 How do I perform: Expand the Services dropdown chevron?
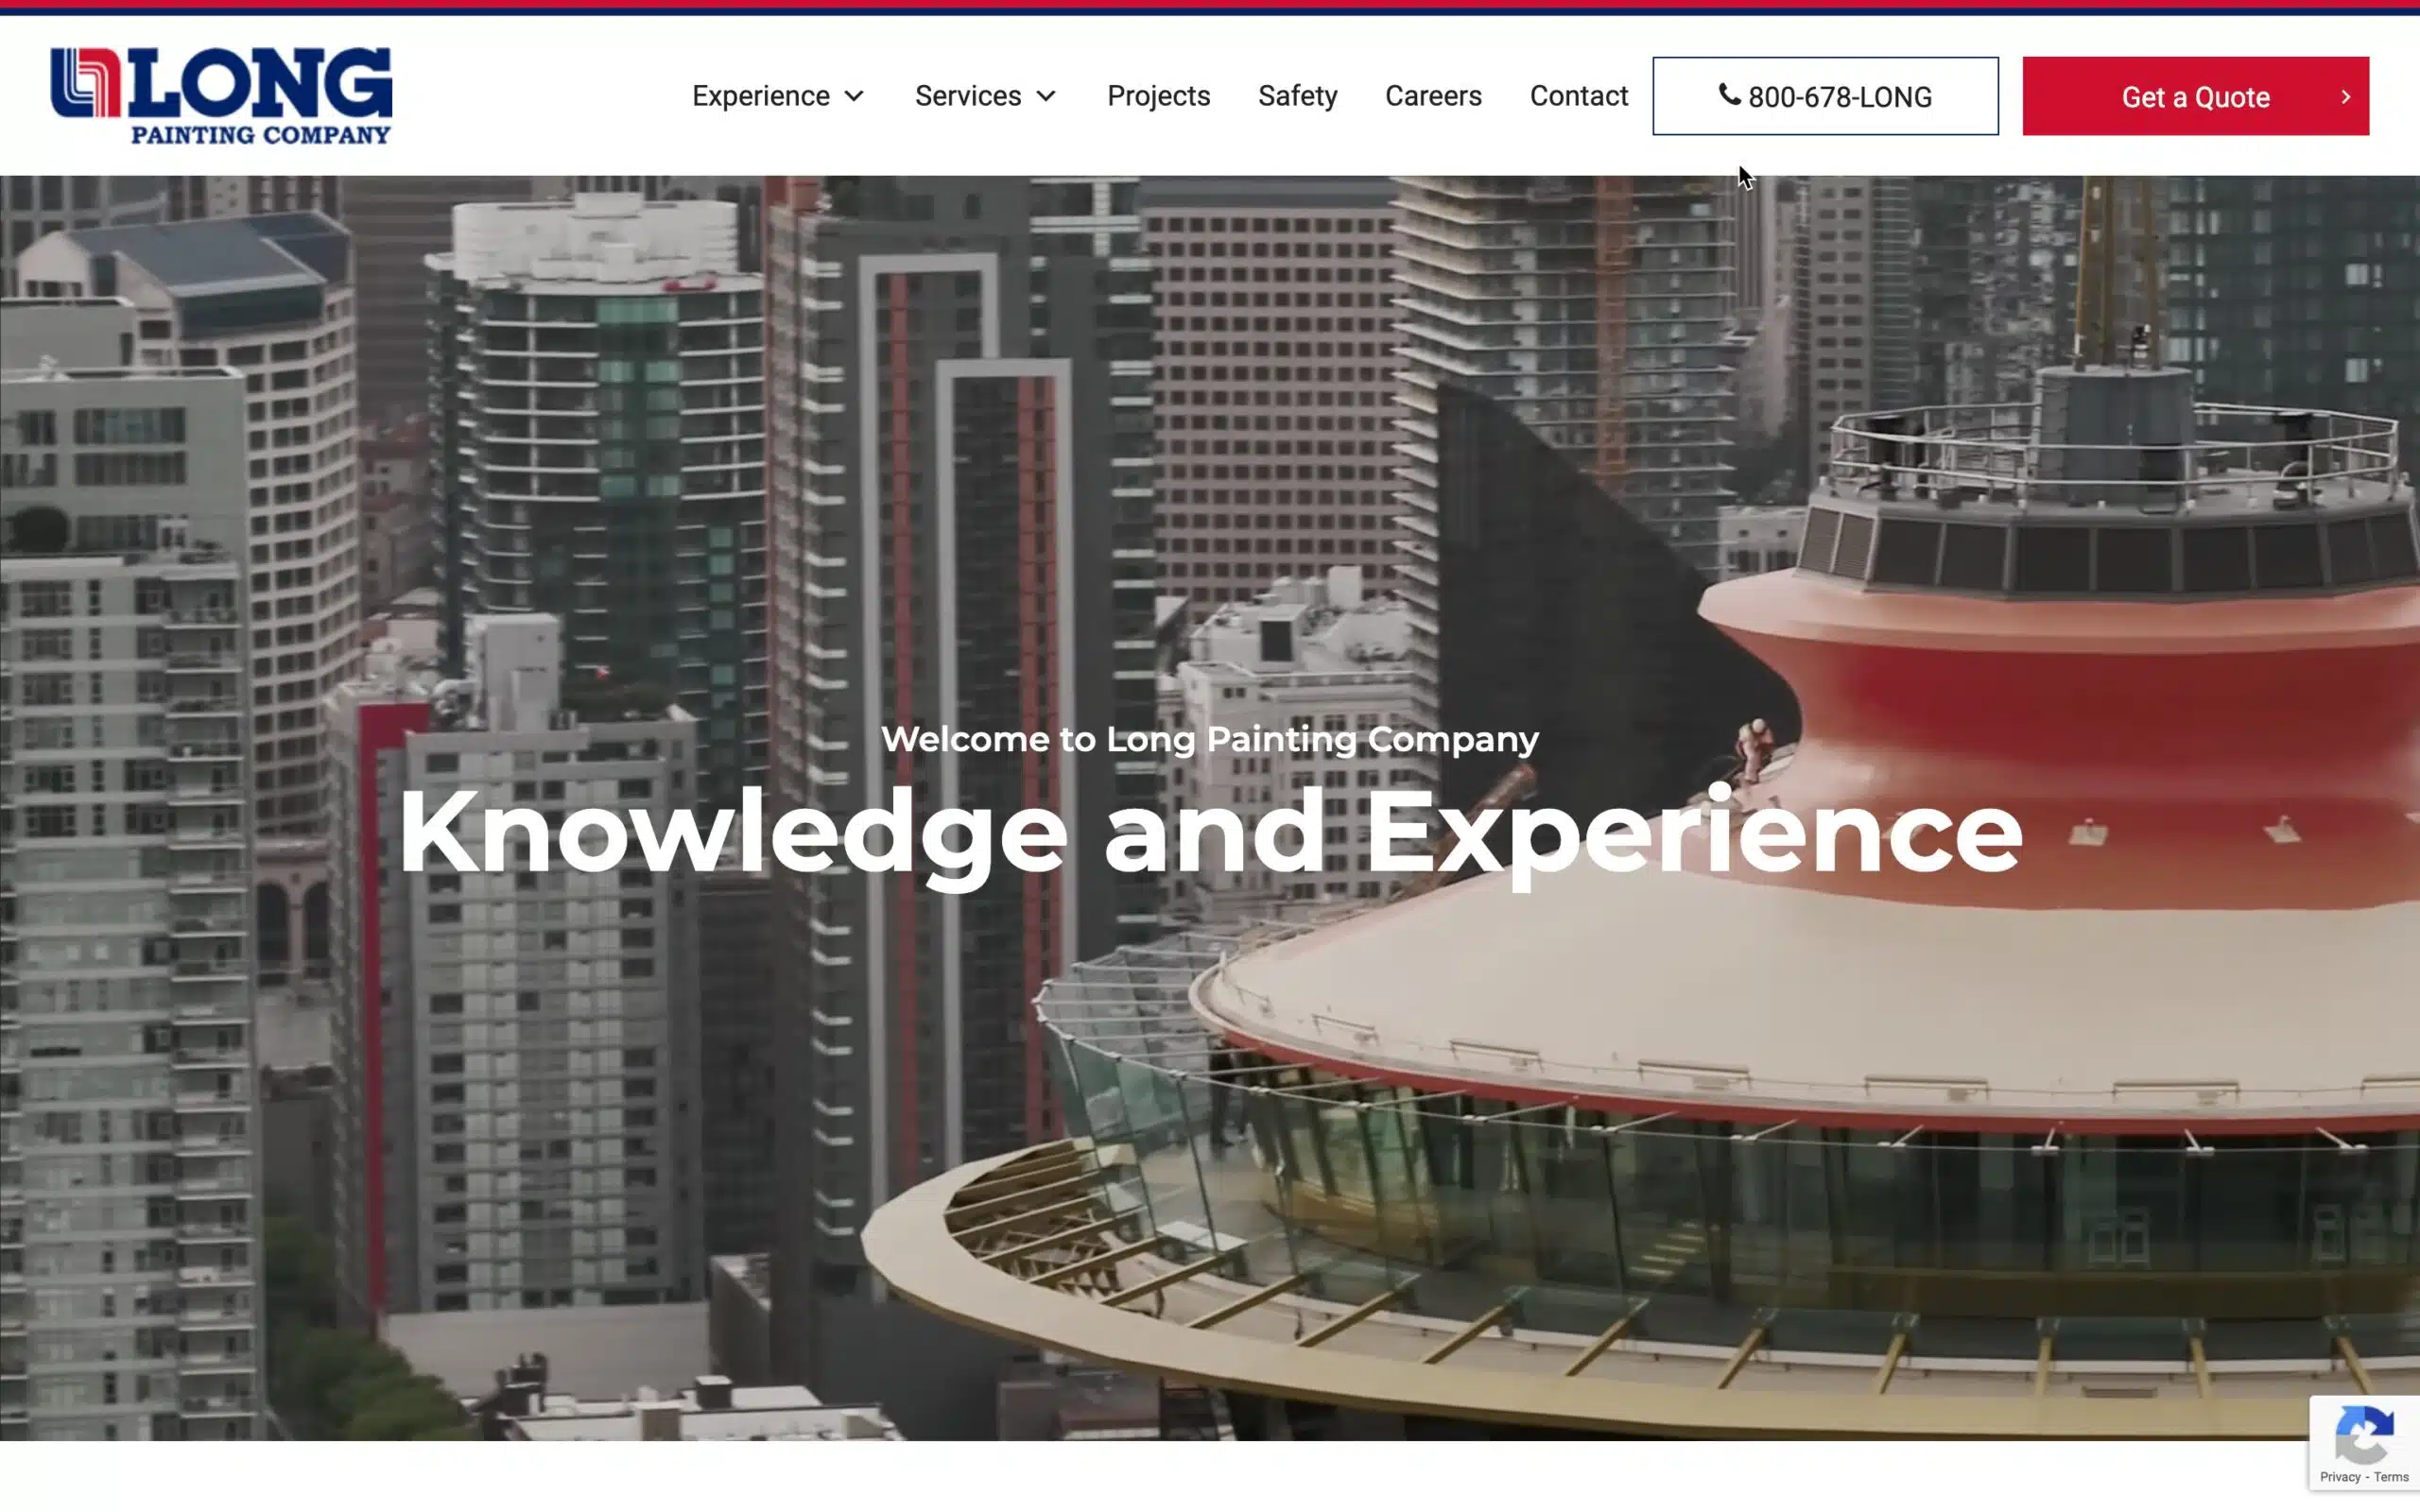coord(1046,96)
